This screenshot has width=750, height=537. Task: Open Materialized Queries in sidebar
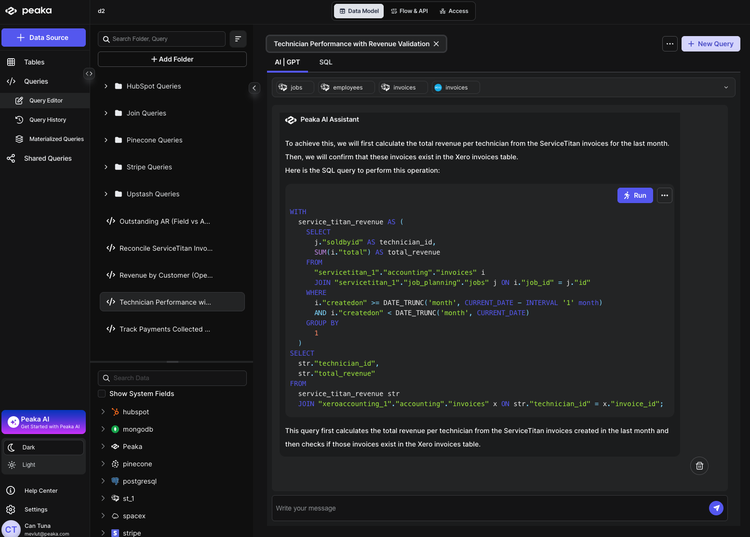tap(56, 139)
